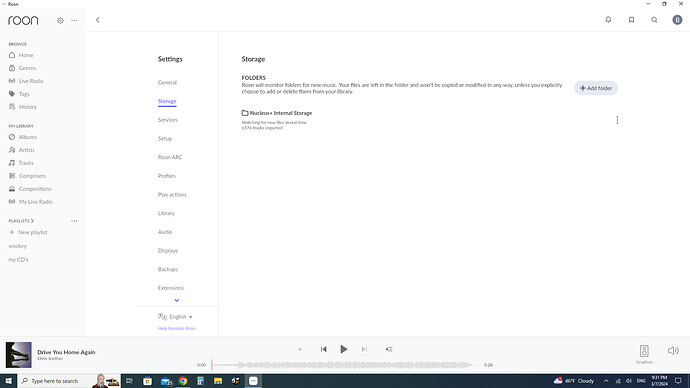Click the Add folder button
The height and width of the screenshot is (388, 690).
click(596, 88)
